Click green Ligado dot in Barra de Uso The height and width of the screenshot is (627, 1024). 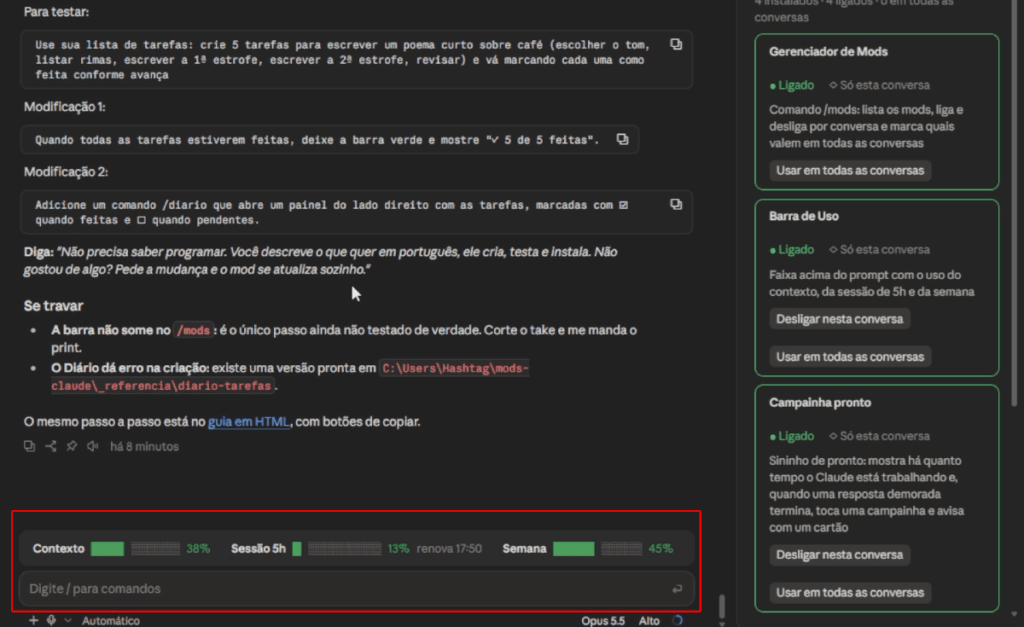773,250
